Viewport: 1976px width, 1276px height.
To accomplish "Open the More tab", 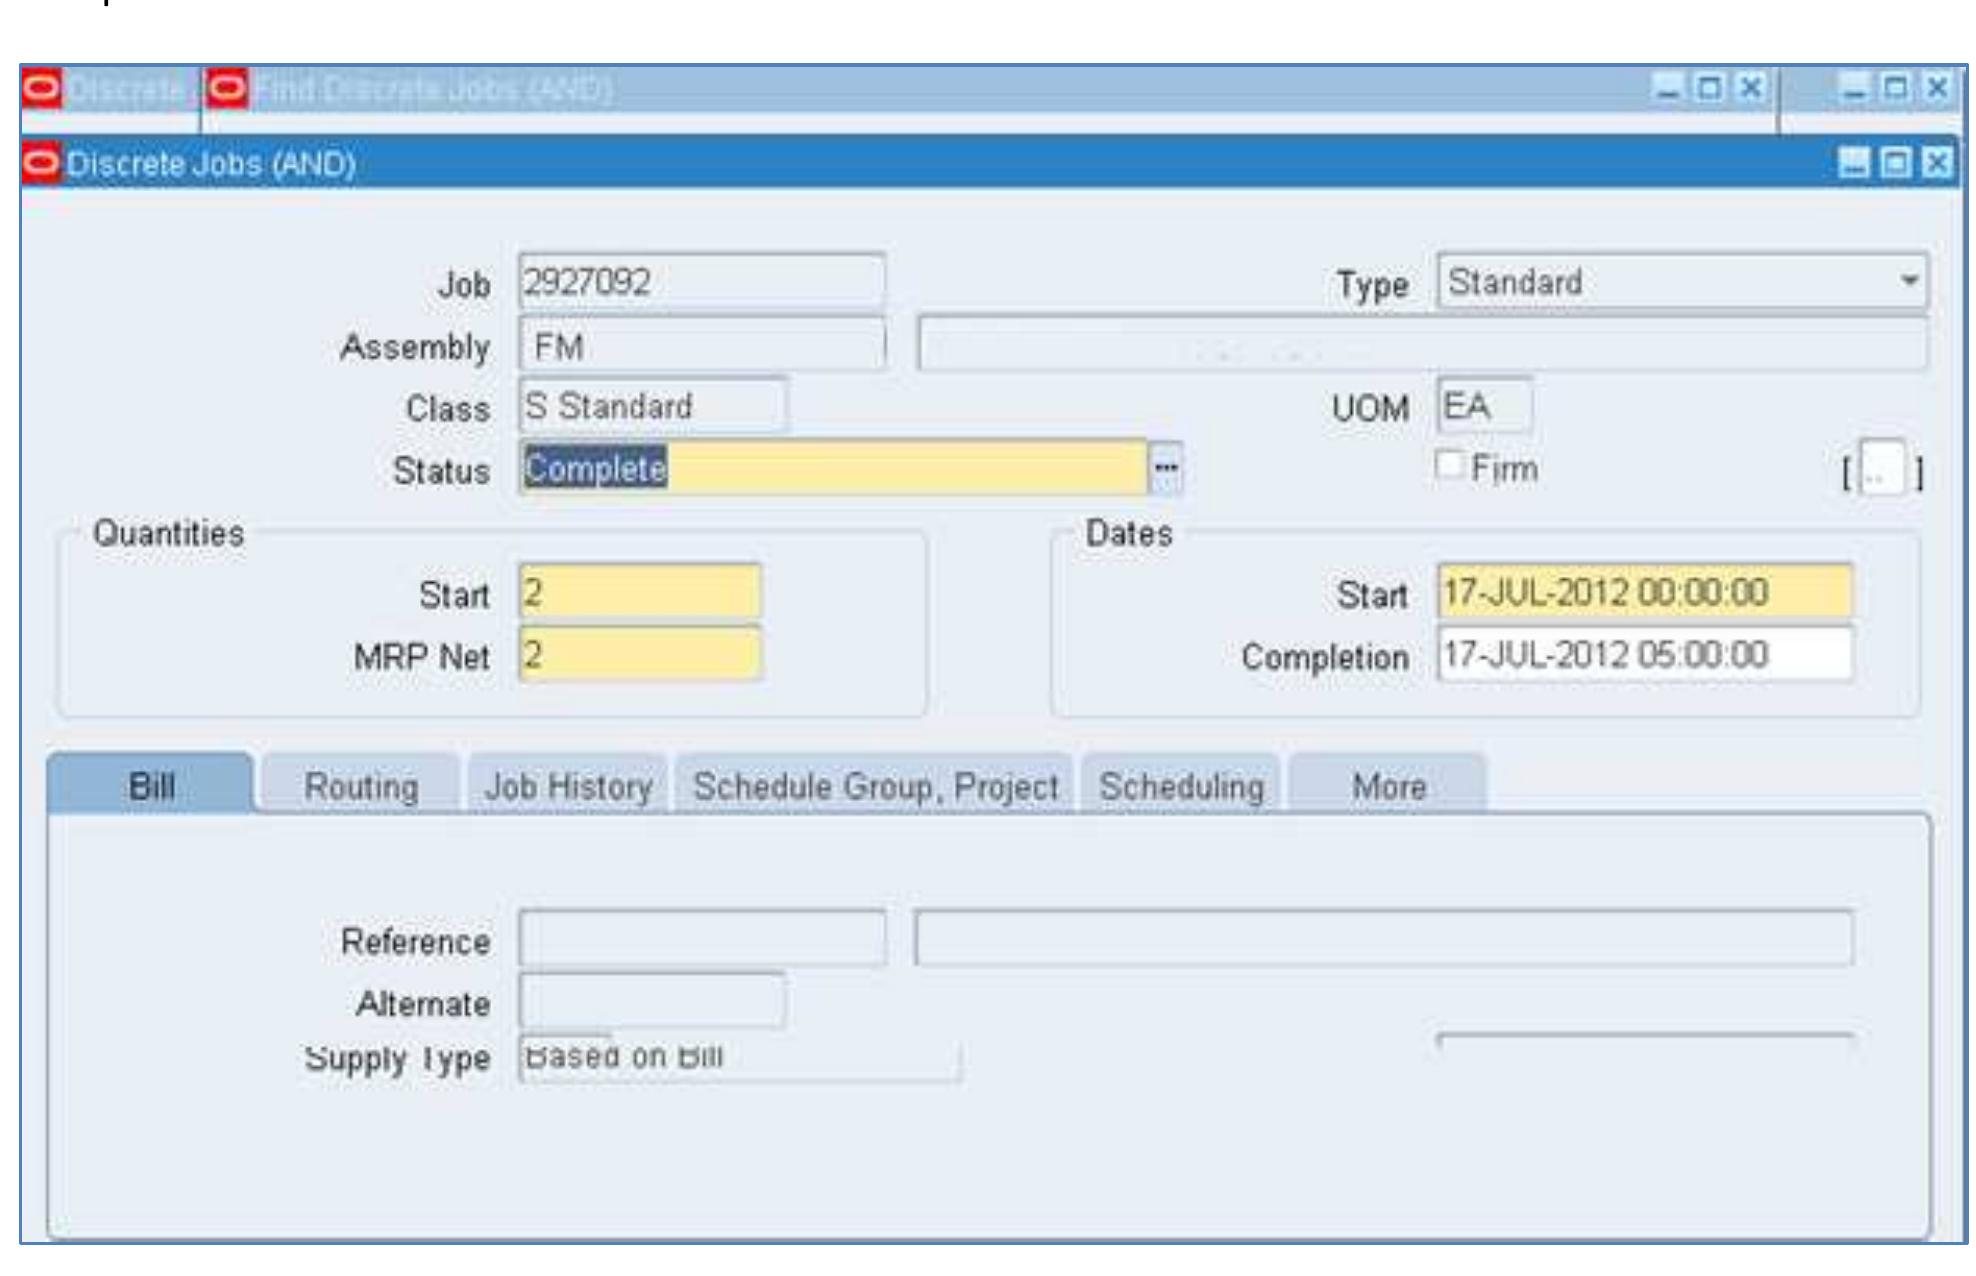I will 1388,786.
